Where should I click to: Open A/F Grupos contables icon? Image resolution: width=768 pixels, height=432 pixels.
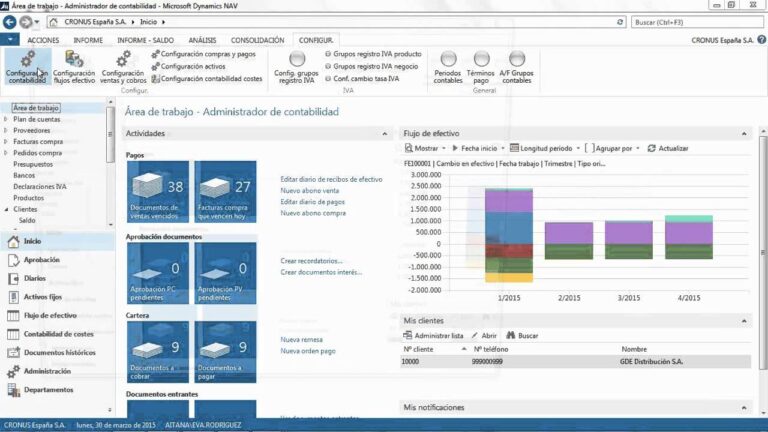coord(517,67)
